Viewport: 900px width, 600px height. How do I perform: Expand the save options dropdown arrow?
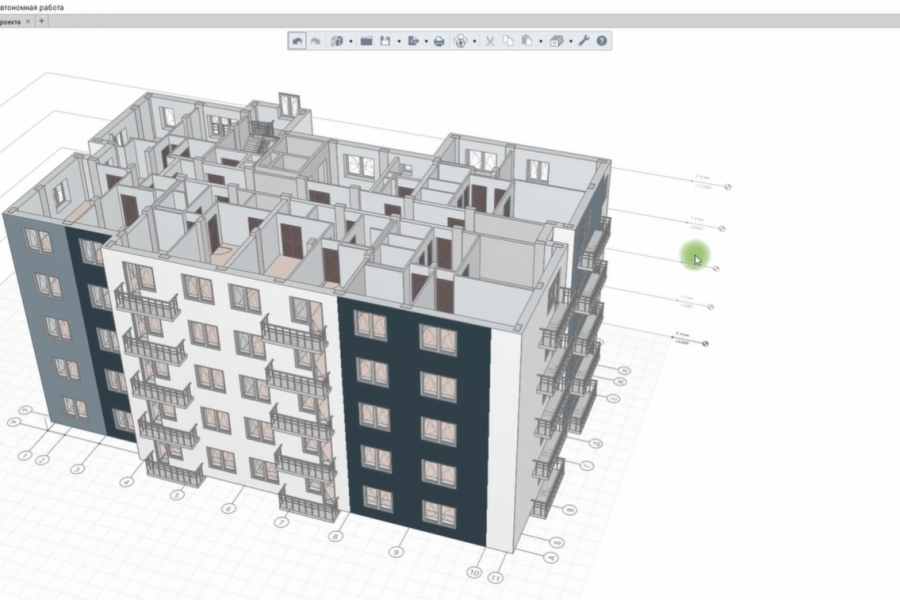click(399, 41)
